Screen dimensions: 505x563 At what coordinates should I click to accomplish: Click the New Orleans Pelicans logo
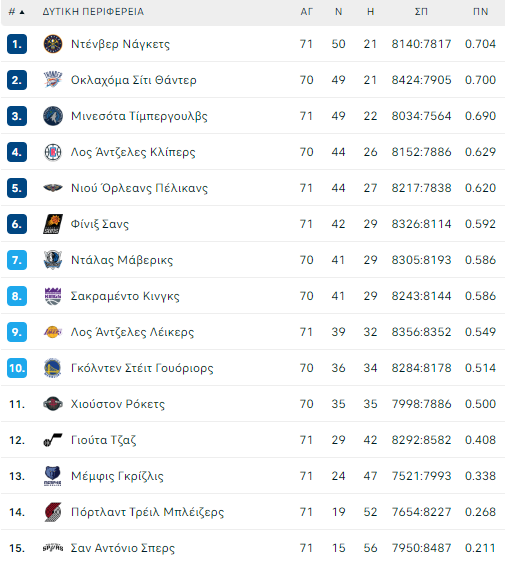click(x=53, y=188)
